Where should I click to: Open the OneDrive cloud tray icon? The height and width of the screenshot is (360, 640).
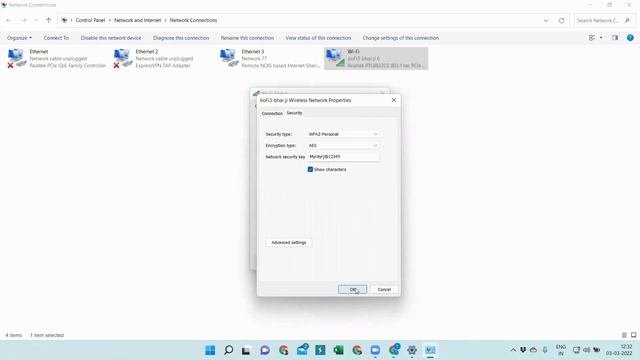coord(533,350)
